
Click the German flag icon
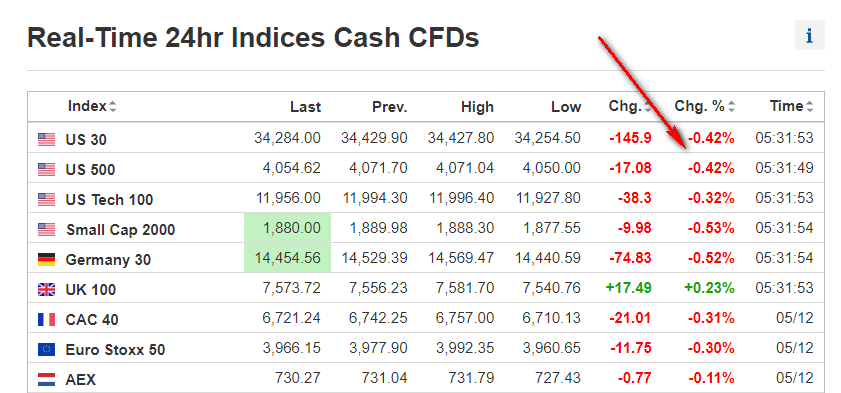(47, 260)
